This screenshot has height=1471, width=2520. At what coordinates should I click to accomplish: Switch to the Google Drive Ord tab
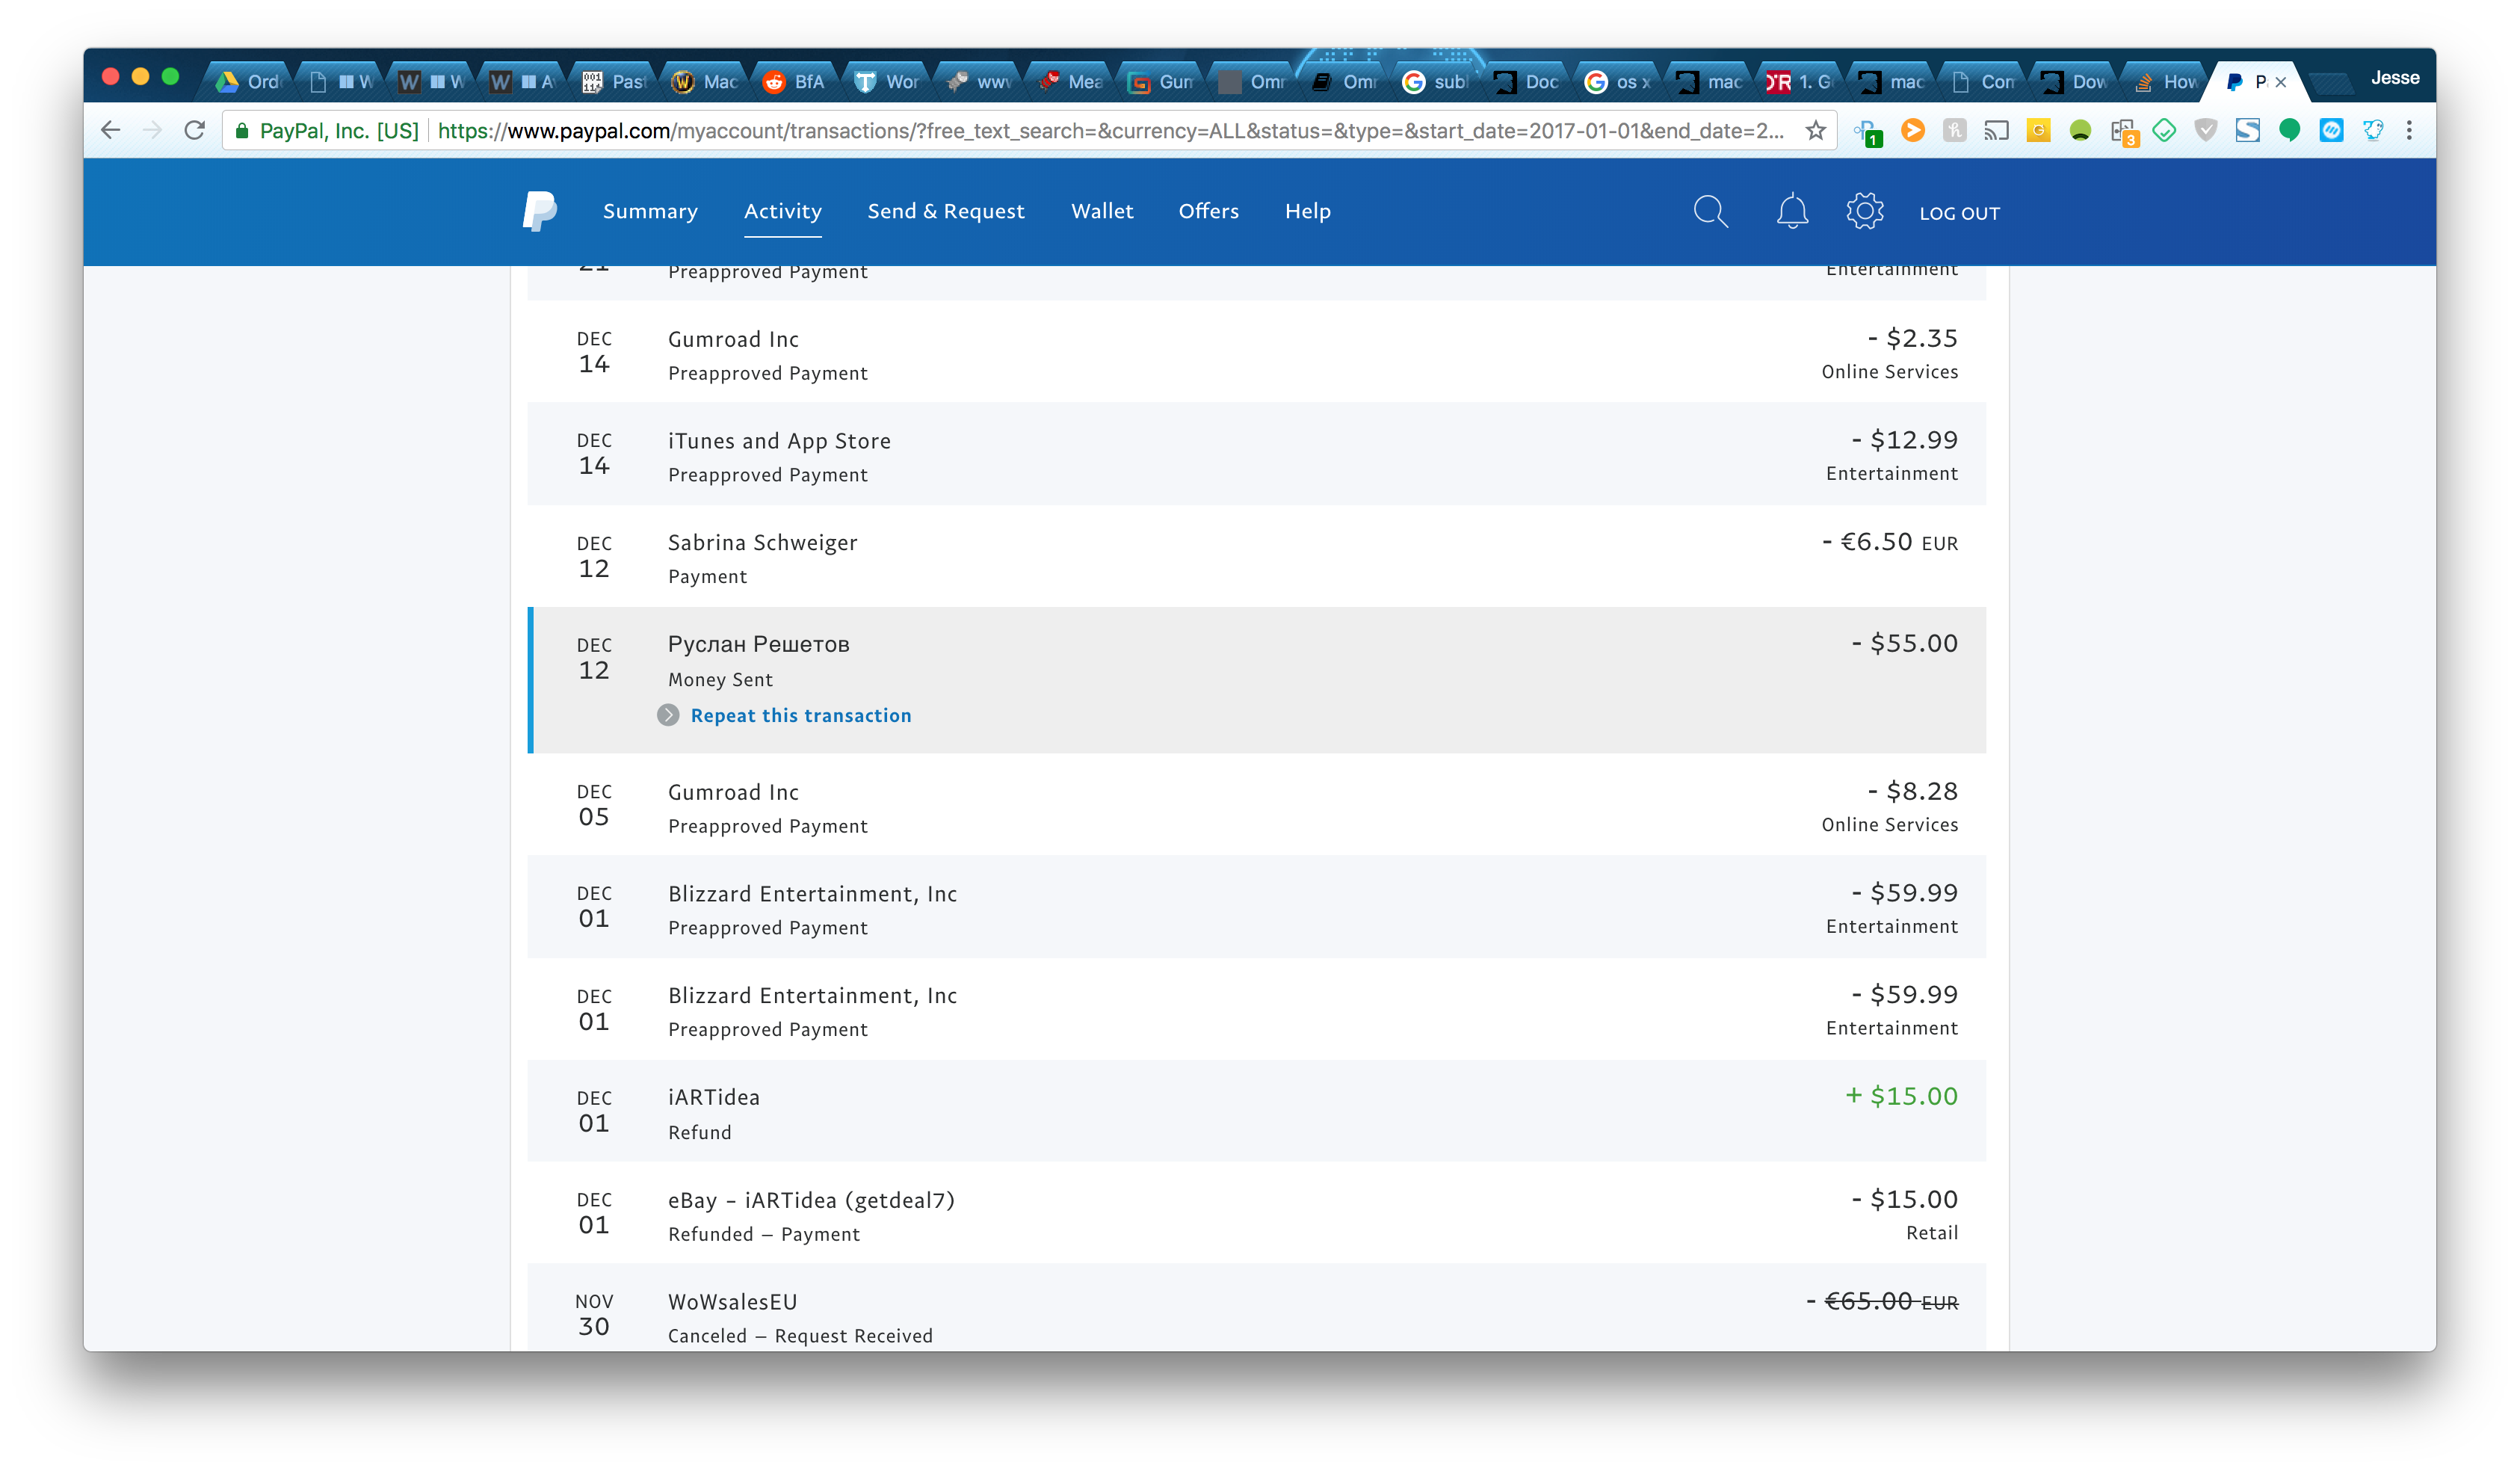(x=249, y=82)
